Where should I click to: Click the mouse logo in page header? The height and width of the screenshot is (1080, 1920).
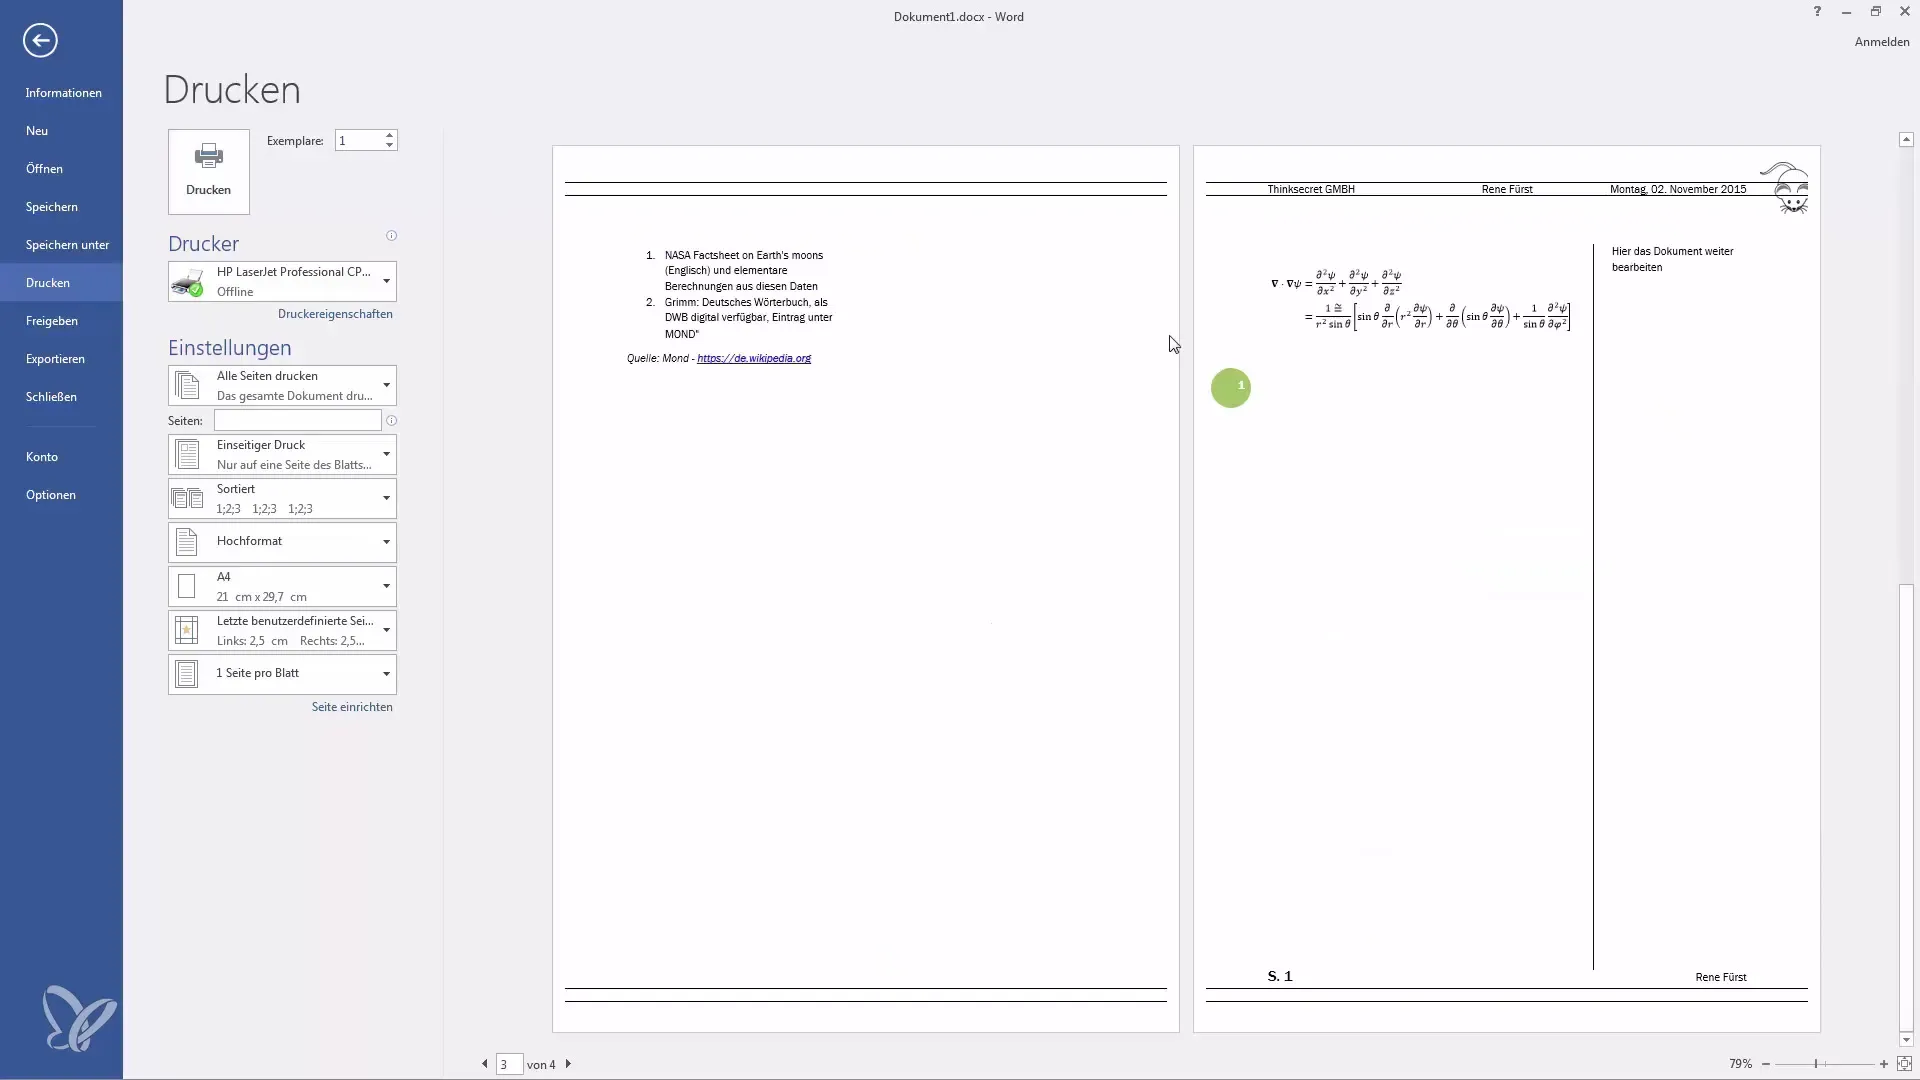pyautogui.click(x=1786, y=188)
